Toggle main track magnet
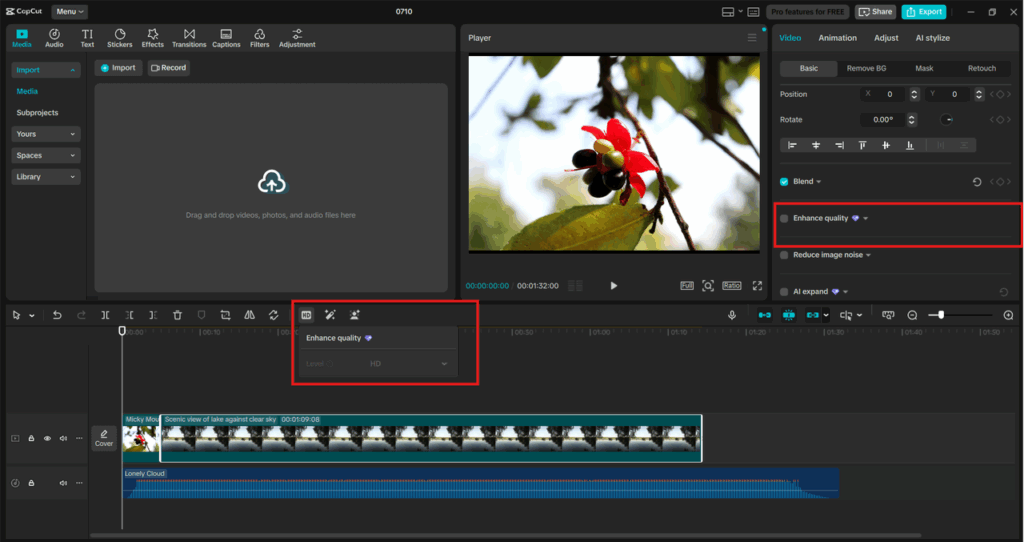Screen dimensions: 1024x542 tap(764, 315)
